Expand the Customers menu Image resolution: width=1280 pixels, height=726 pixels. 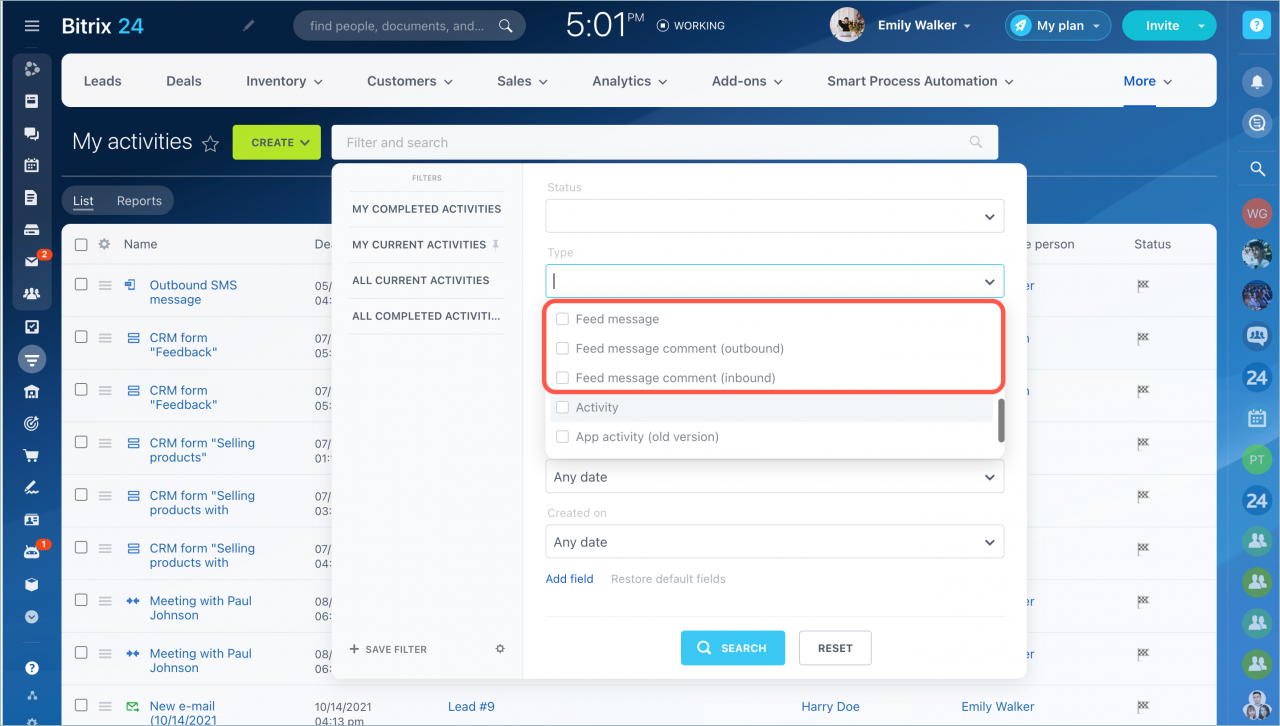tap(410, 81)
